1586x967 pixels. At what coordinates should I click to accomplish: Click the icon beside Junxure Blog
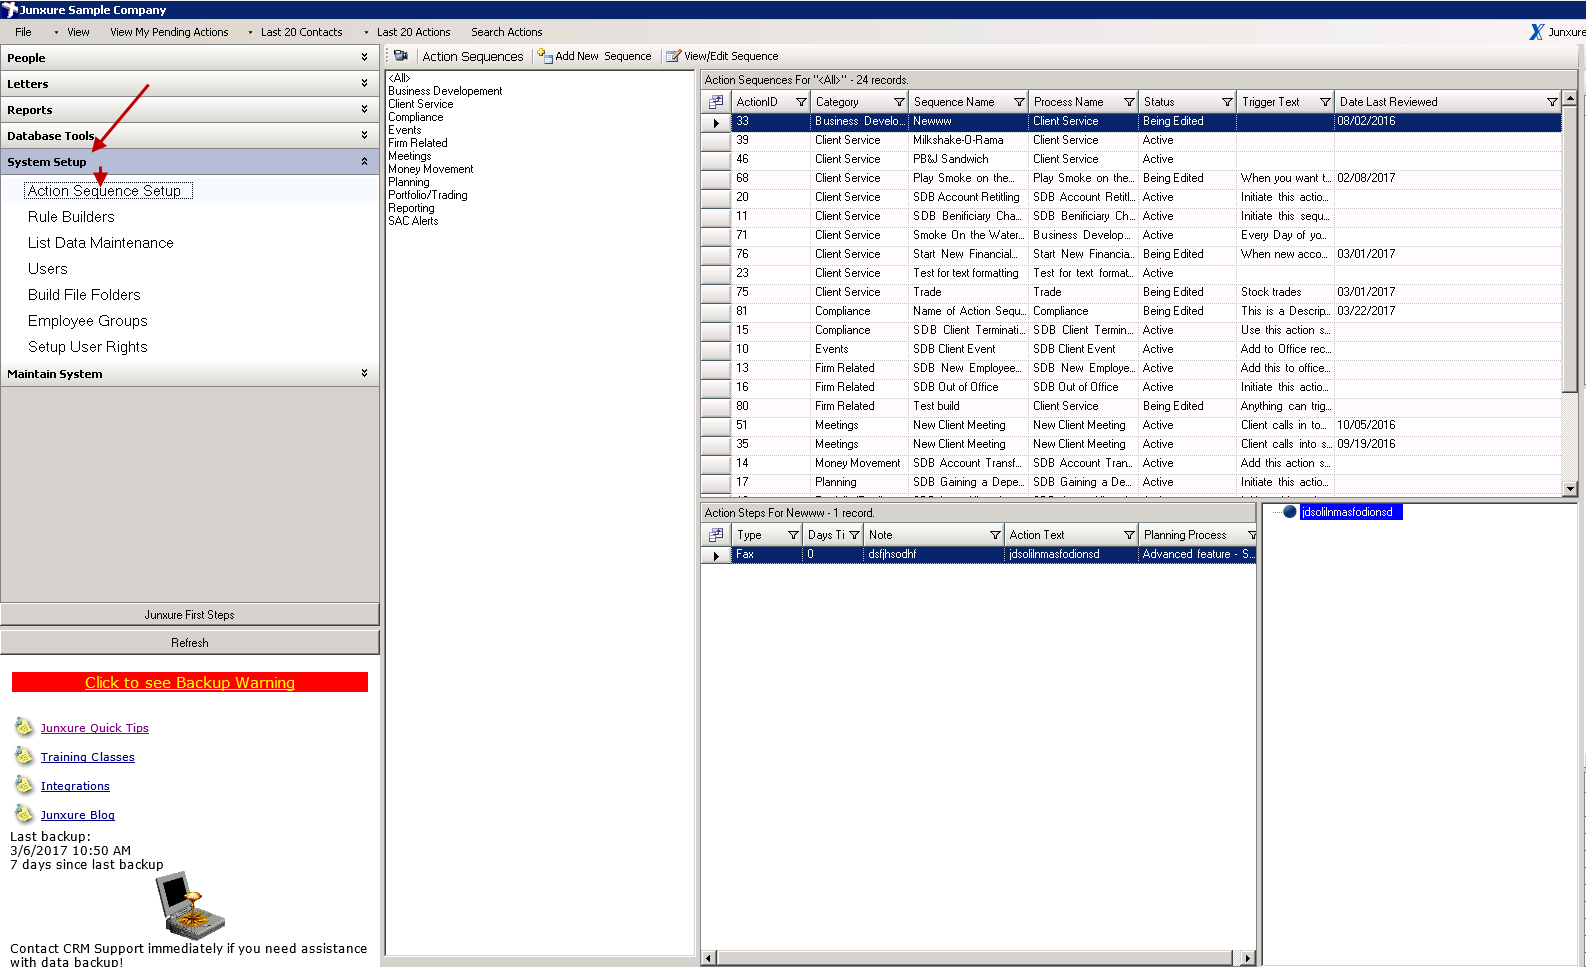[24, 814]
